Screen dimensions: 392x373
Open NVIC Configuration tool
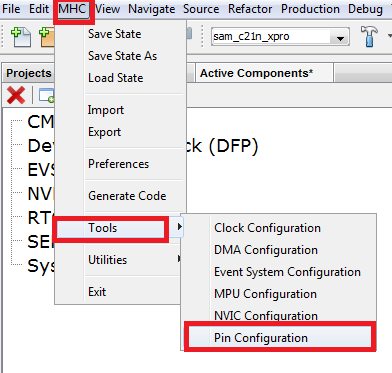(x=279, y=315)
